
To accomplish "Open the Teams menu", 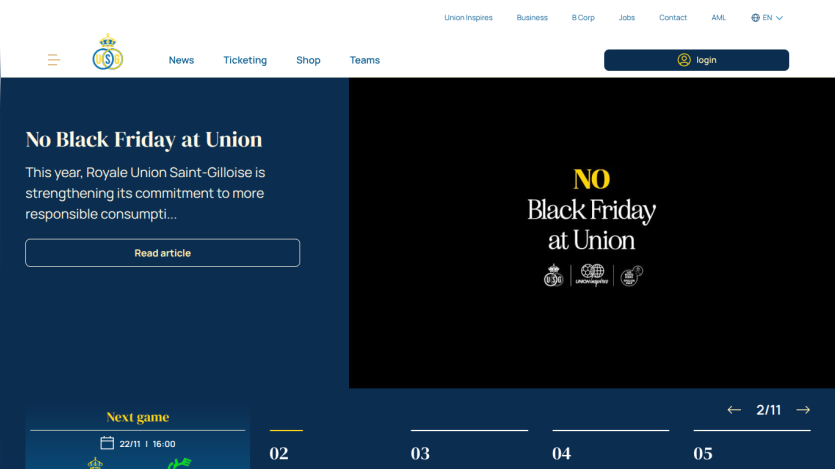I will coord(365,60).
